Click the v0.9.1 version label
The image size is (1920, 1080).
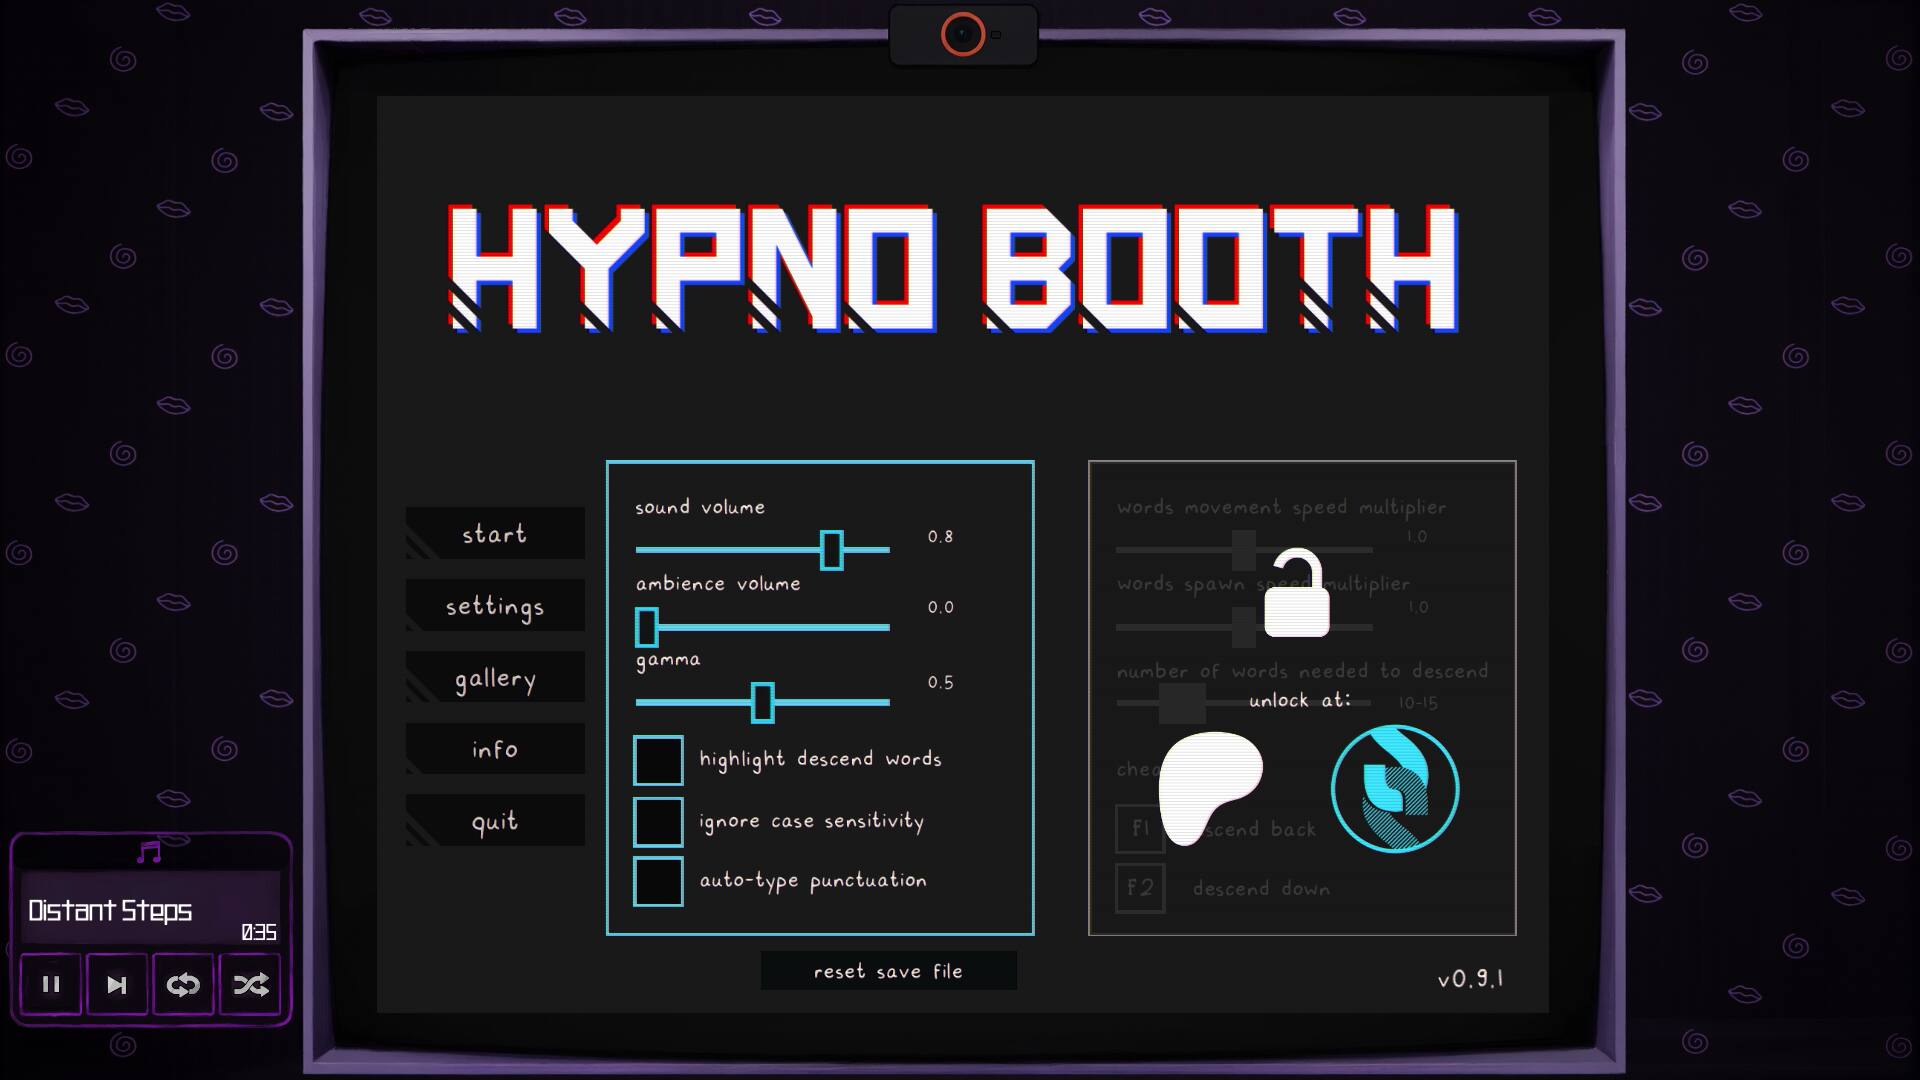click(x=1470, y=979)
